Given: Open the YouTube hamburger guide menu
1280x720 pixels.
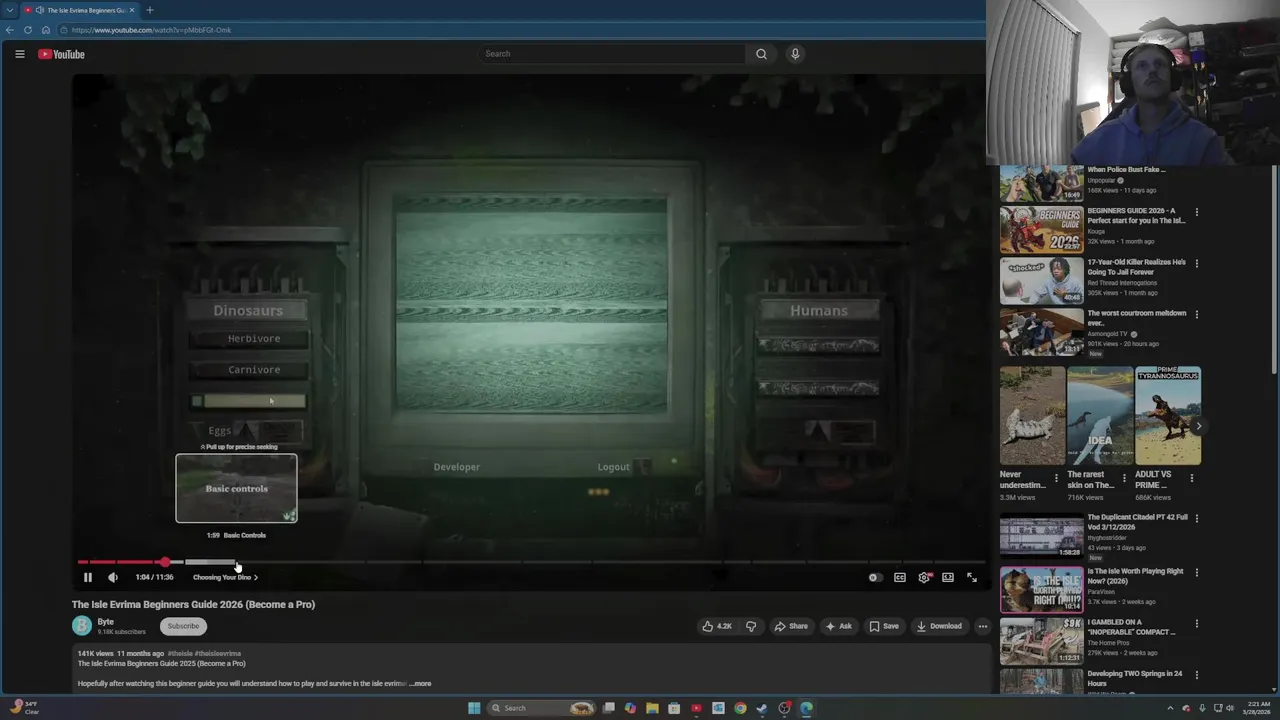Looking at the screenshot, I should point(19,54).
